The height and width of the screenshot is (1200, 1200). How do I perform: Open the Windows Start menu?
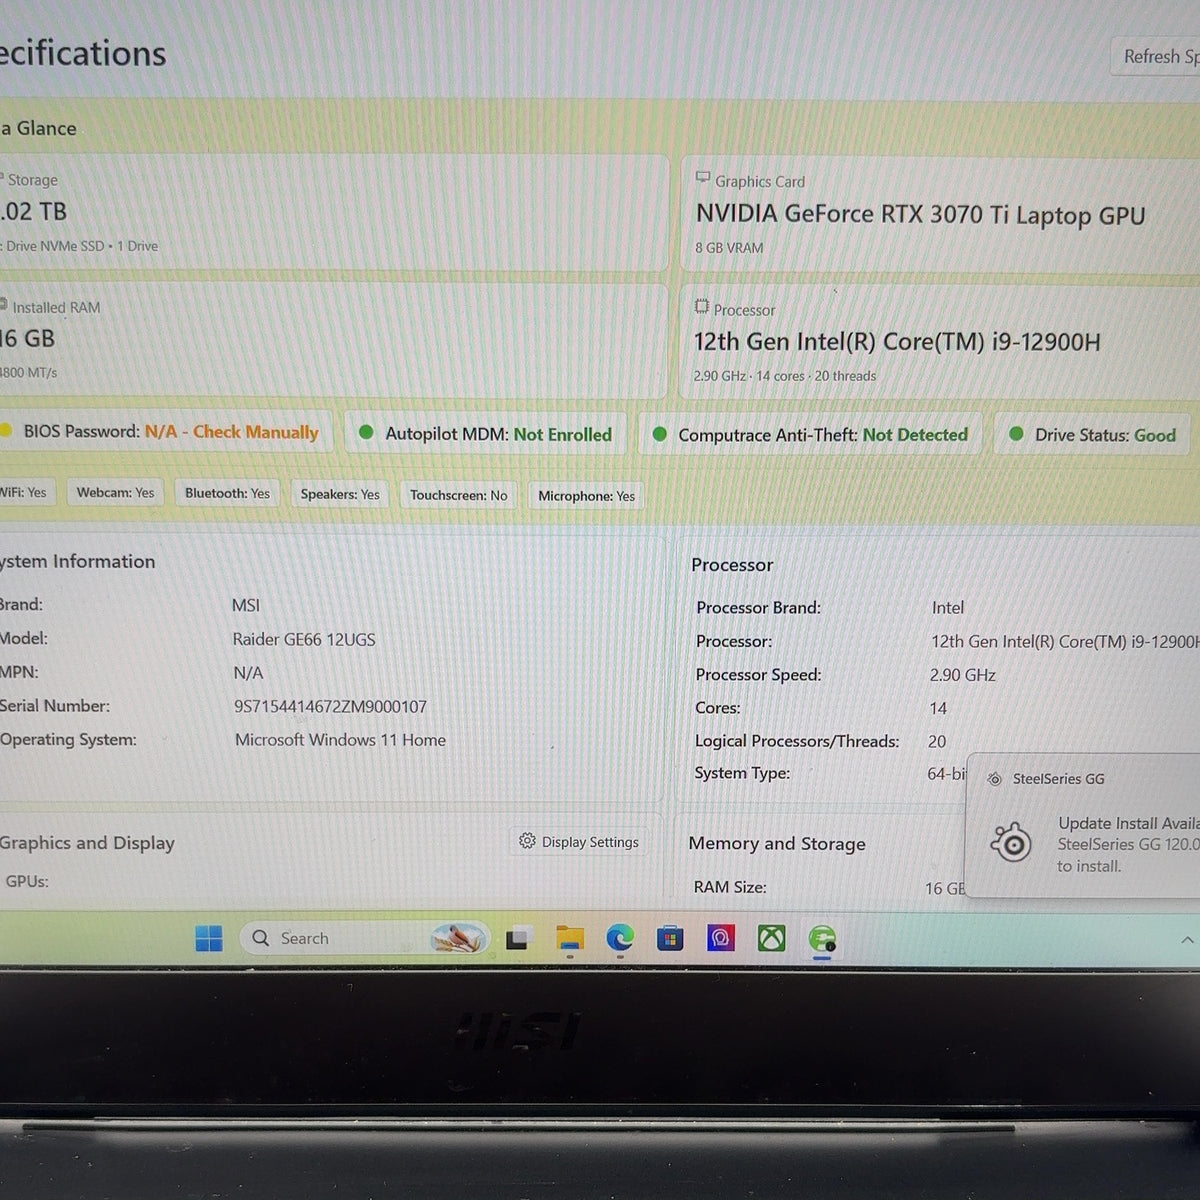click(209, 938)
